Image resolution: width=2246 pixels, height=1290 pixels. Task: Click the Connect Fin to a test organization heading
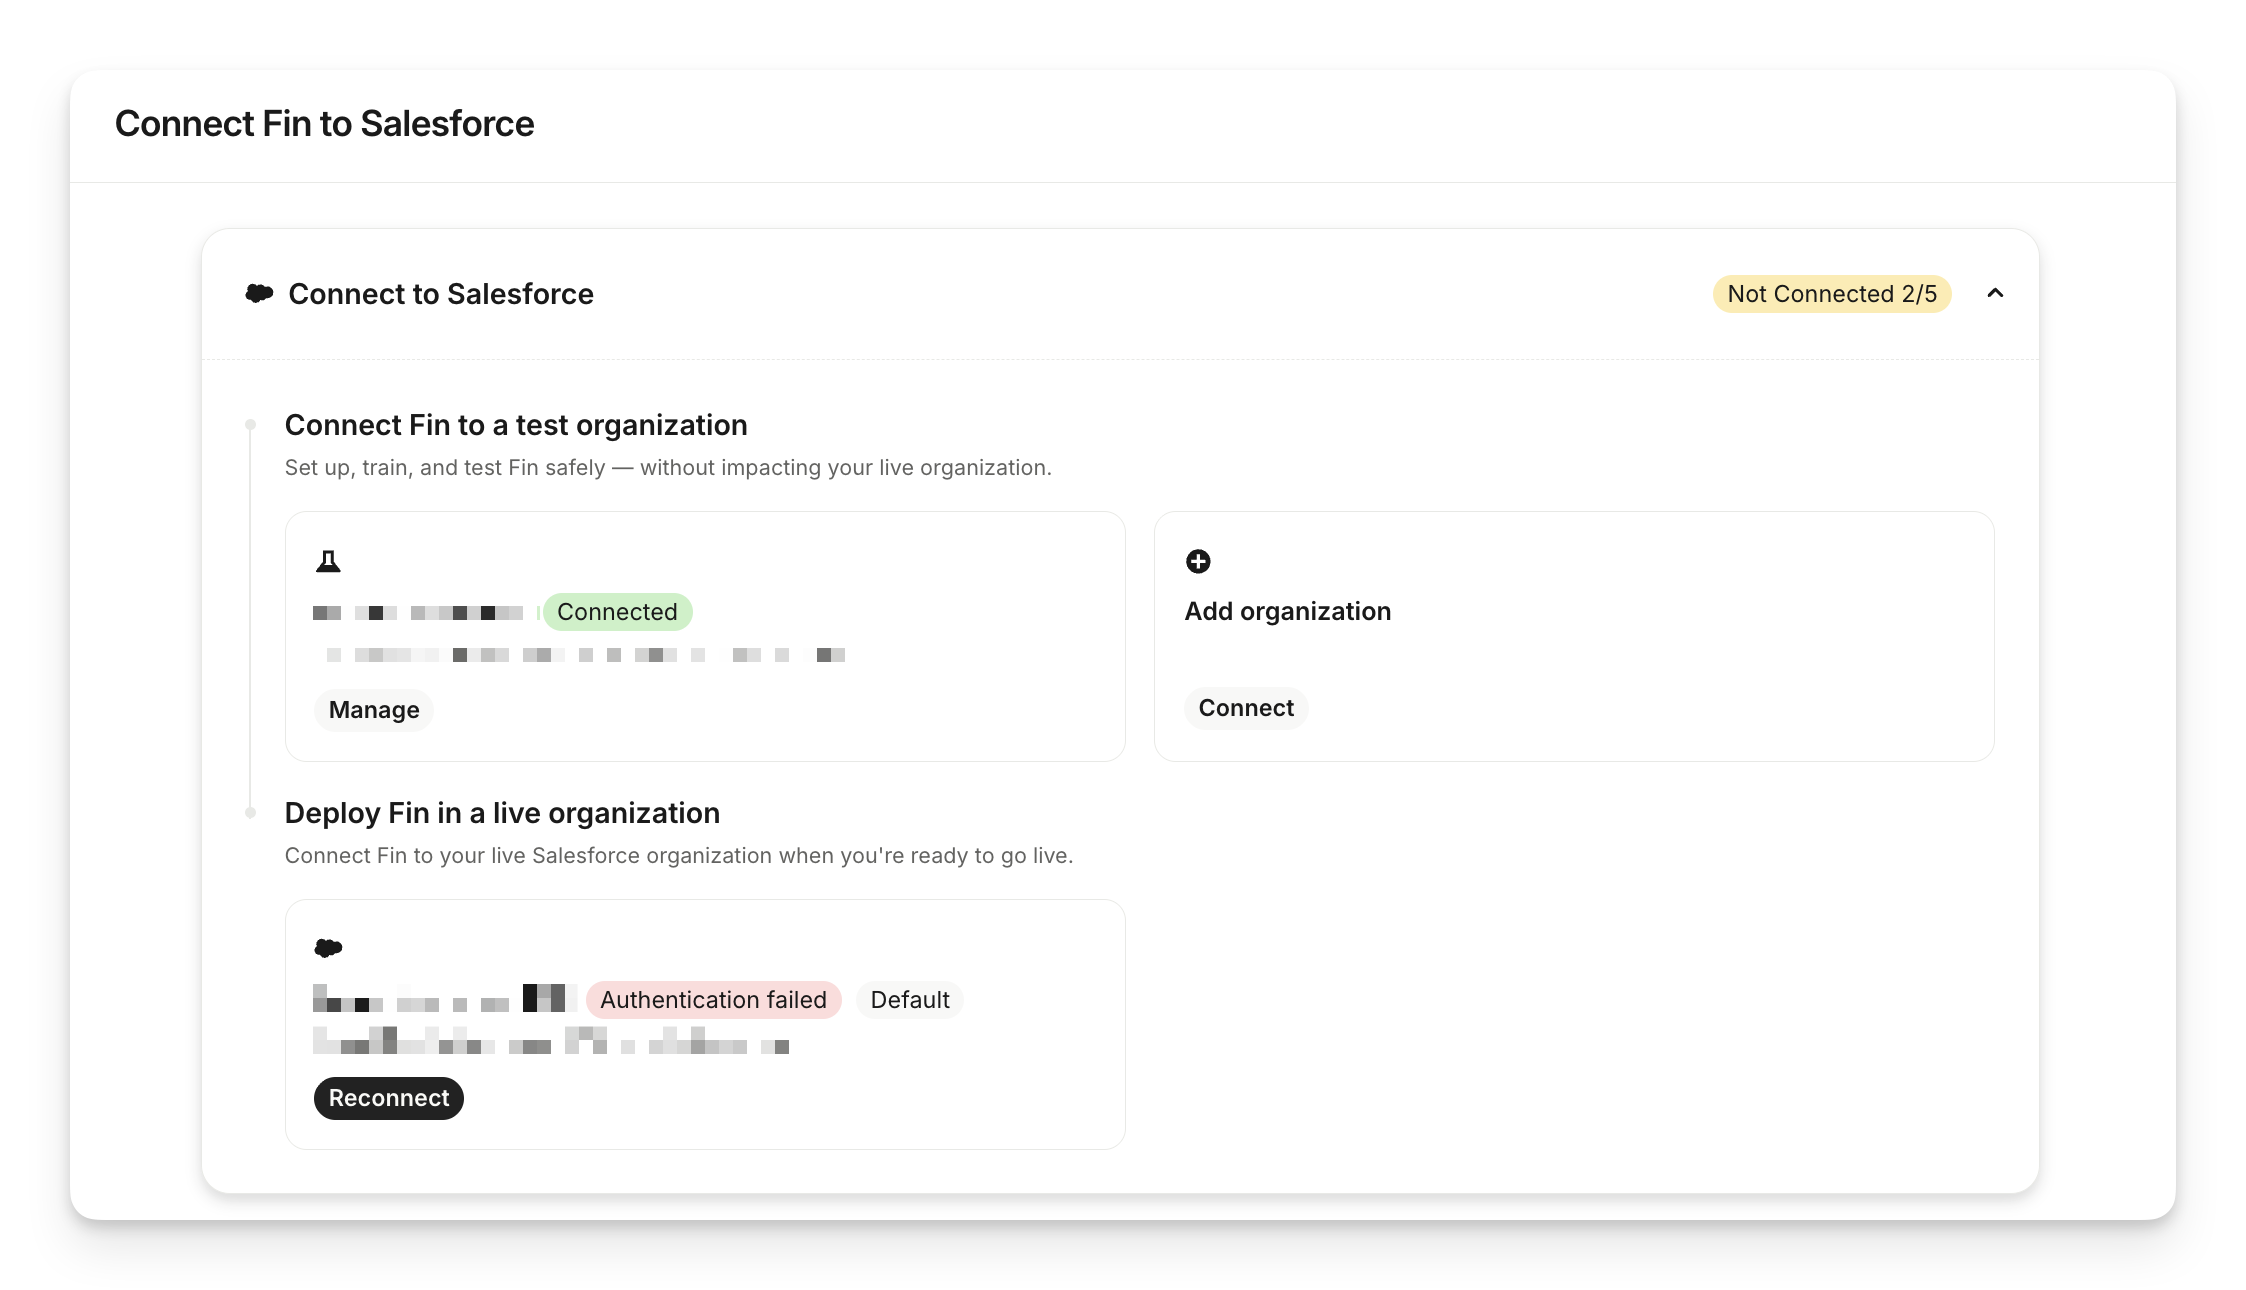click(516, 425)
